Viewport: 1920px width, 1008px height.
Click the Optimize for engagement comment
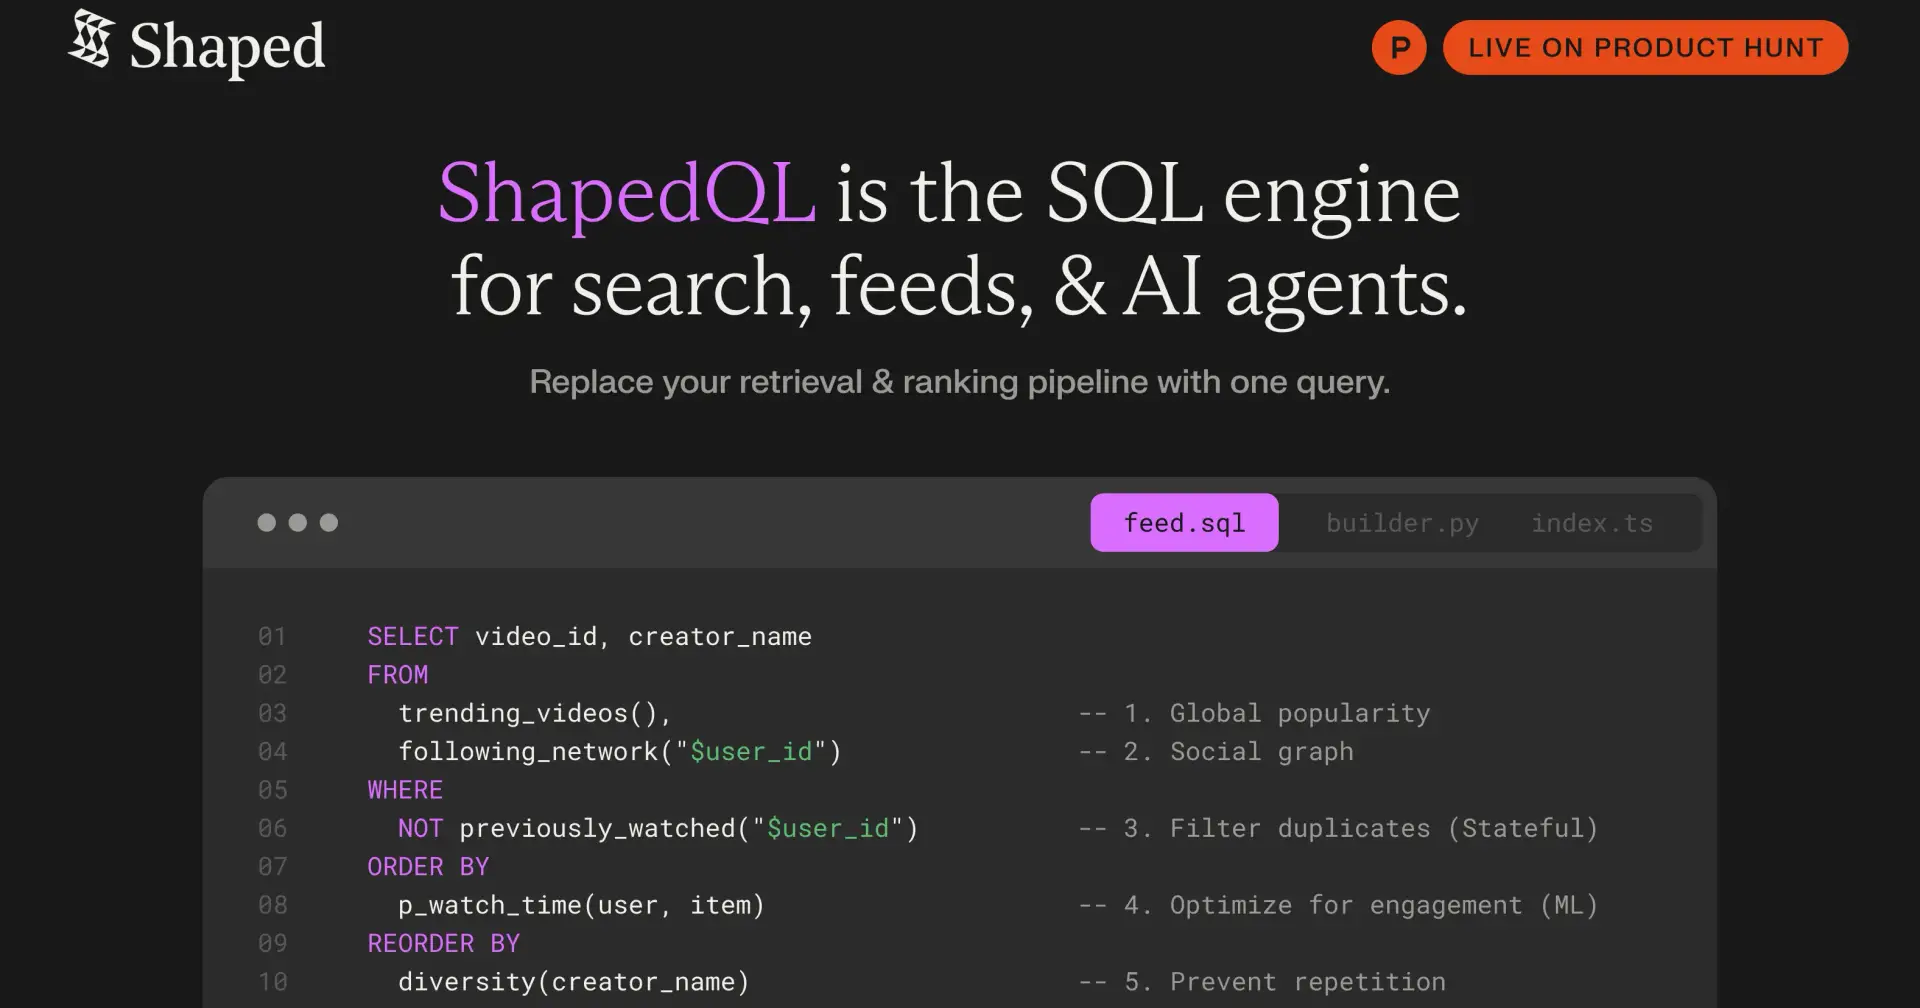pyautogui.click(x=1336, y=905)
